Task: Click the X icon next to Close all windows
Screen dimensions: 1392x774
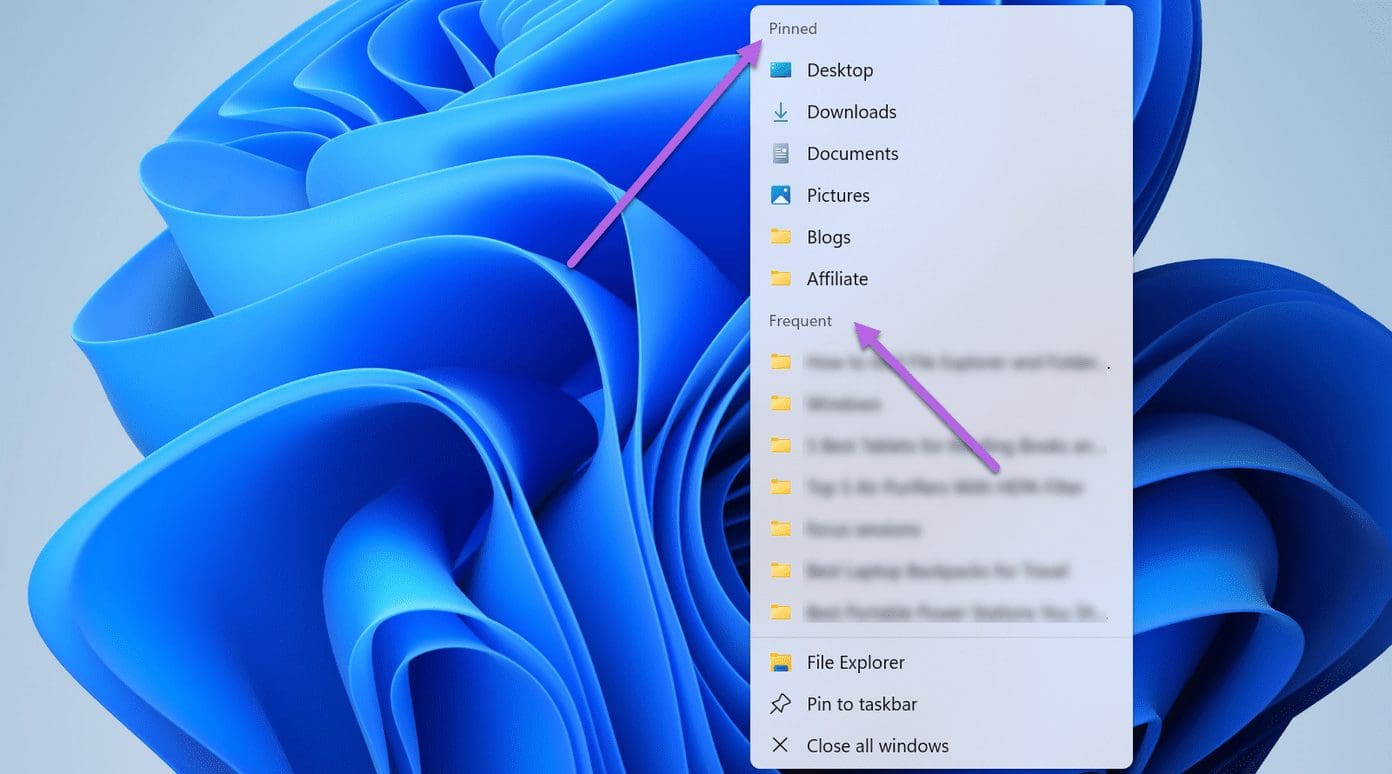Action: pos(781,745)
